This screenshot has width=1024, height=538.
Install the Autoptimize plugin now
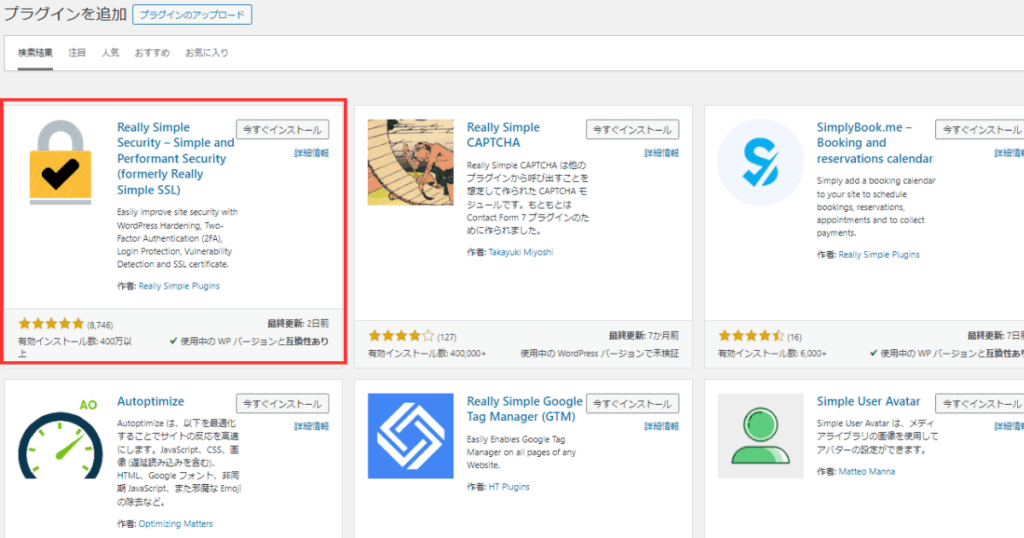282,404
